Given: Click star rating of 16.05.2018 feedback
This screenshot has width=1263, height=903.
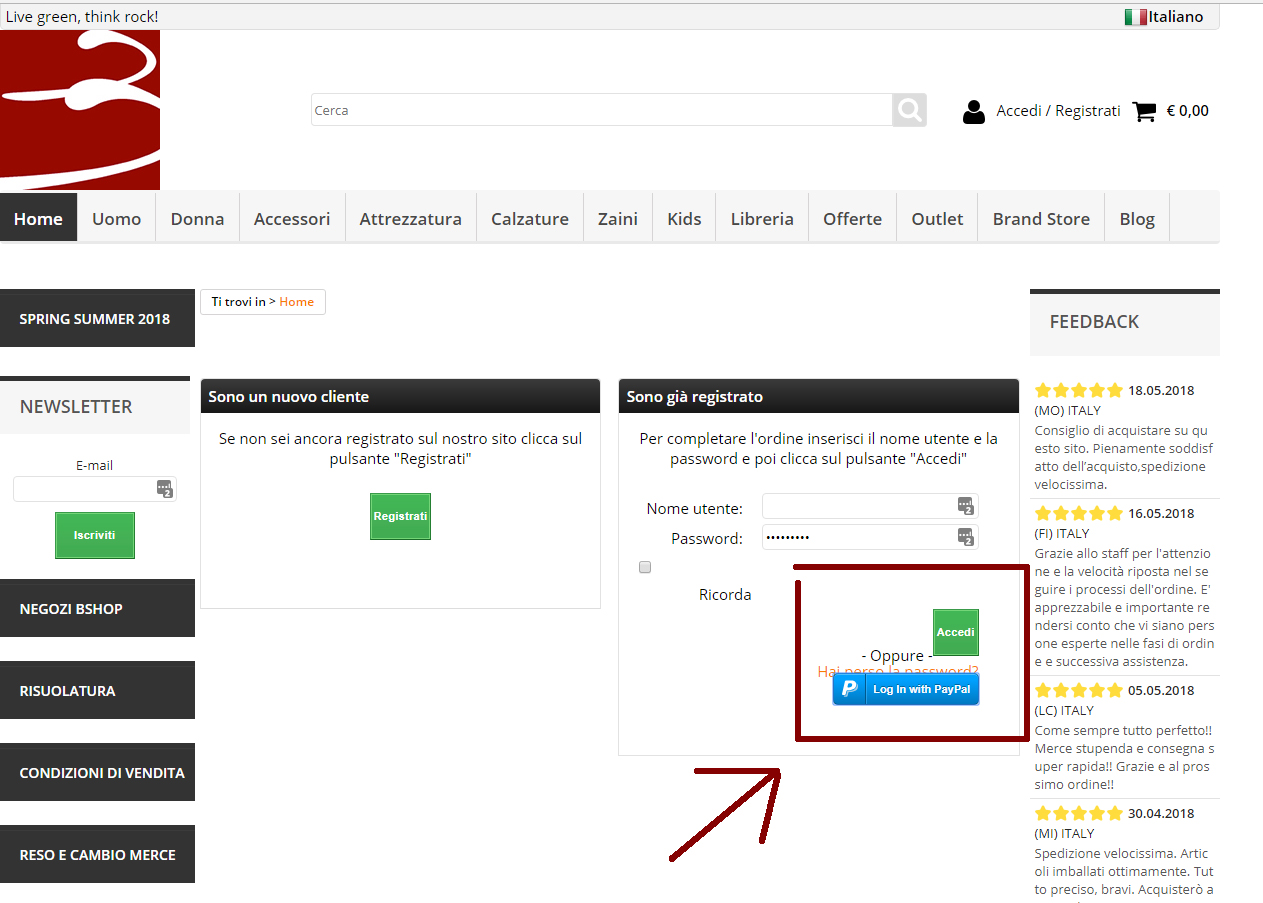Looking at the screenshot, I should pos(1079,513).
